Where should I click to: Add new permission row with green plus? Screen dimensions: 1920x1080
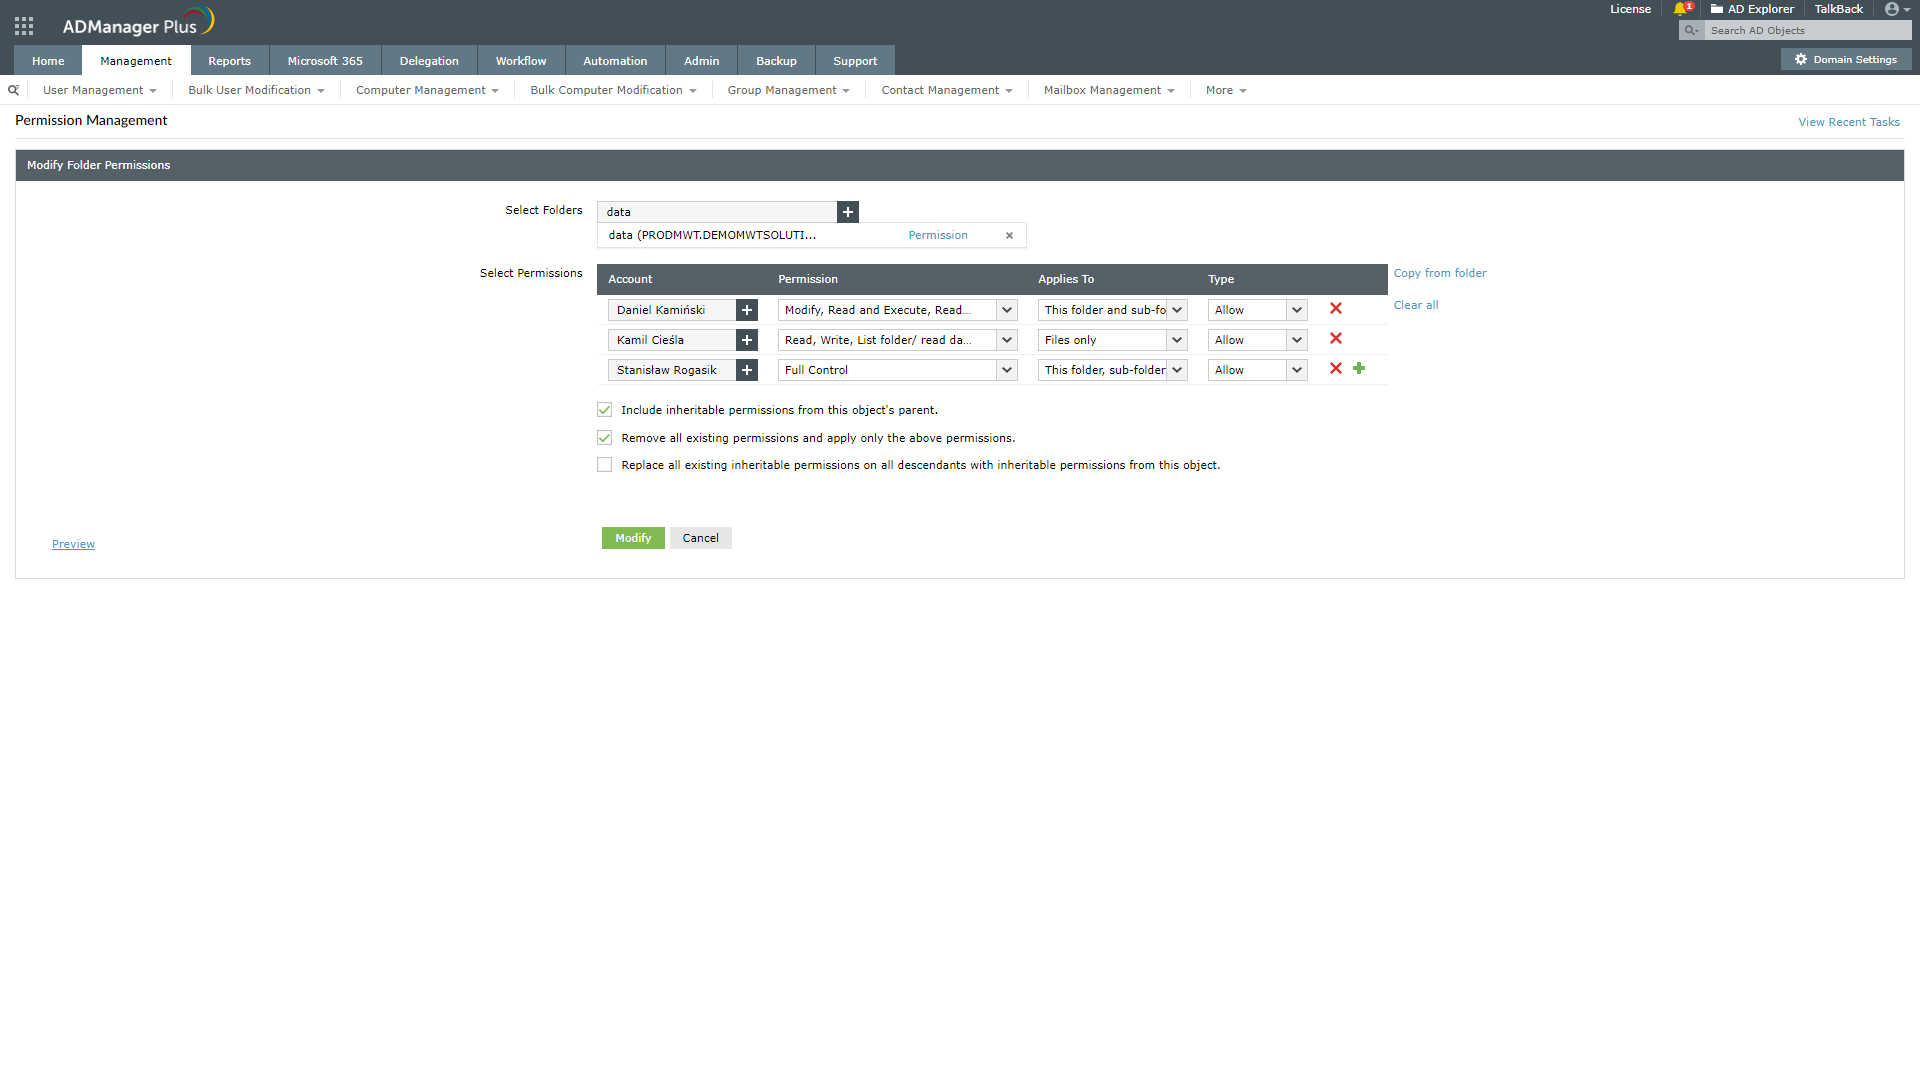pyautogui.click(x=1359, y=369)
